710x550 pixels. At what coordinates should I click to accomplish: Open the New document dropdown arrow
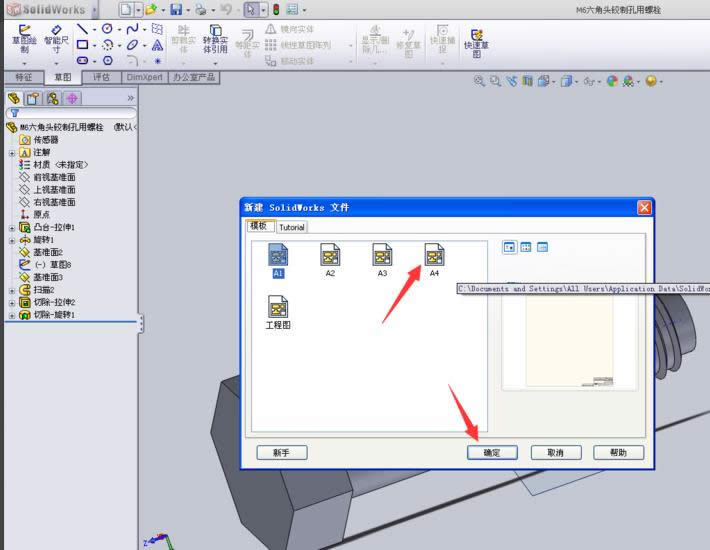(x=138, y=10)
